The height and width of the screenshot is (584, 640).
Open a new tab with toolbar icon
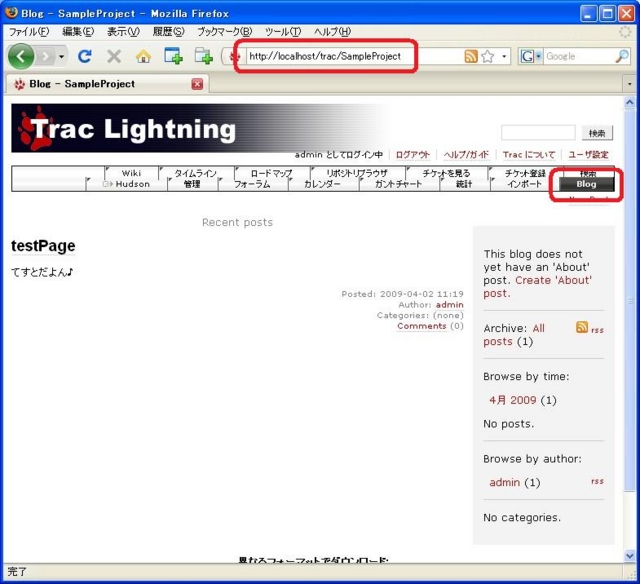point(173,56)
